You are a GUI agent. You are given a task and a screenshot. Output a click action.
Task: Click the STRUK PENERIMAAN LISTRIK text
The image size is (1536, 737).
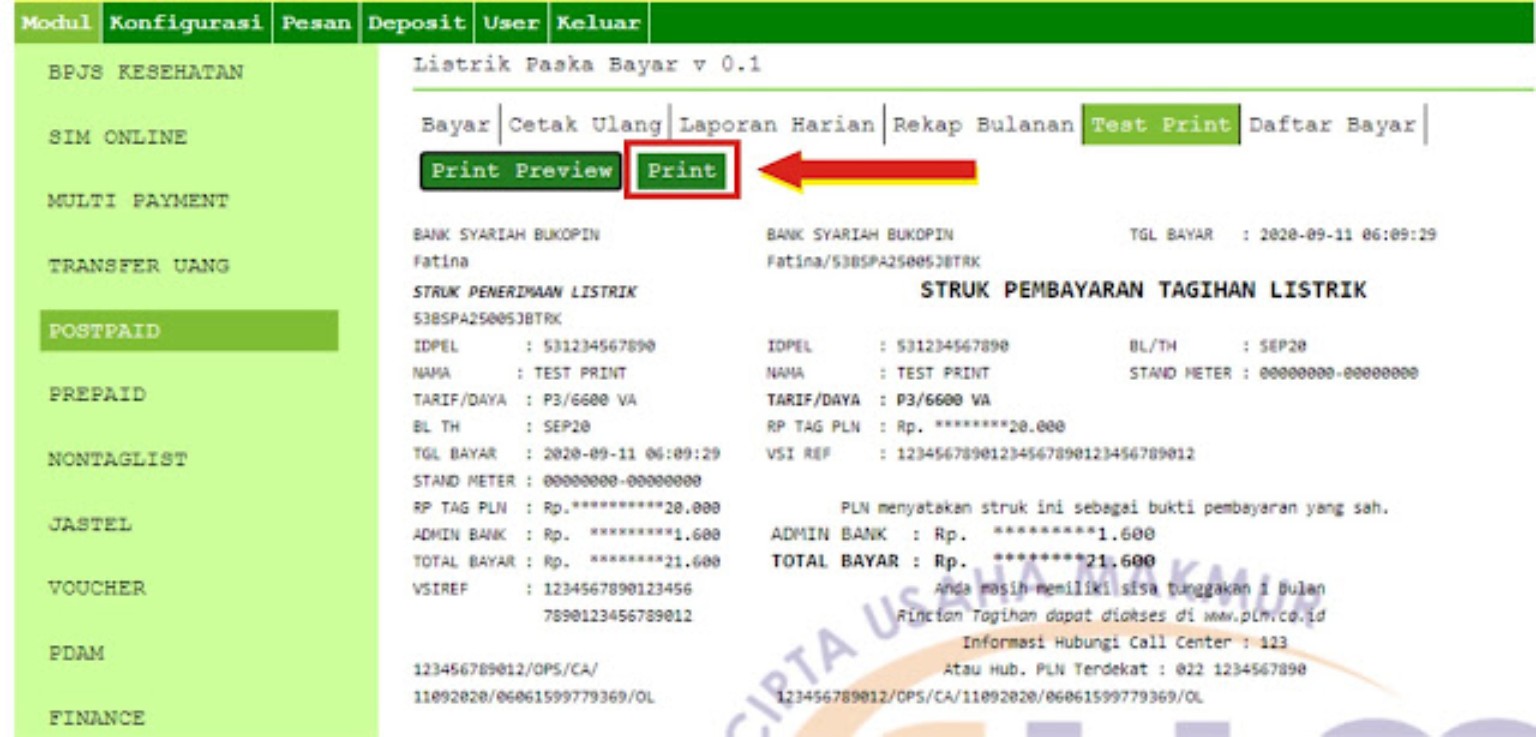click(525, 293)
